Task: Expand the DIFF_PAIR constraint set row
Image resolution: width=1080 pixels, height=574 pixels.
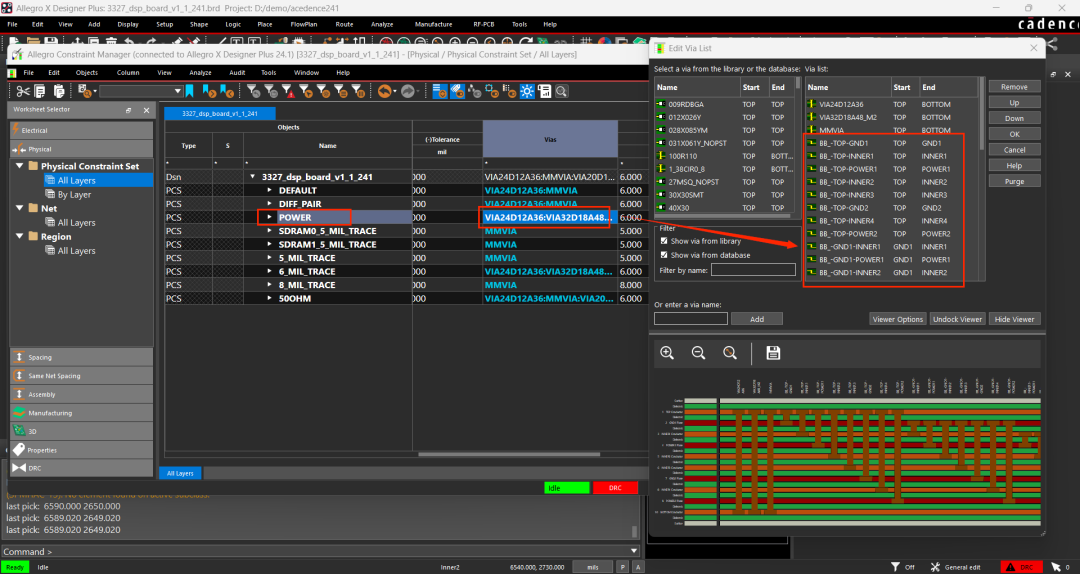Action: click(x=270, y=204)
